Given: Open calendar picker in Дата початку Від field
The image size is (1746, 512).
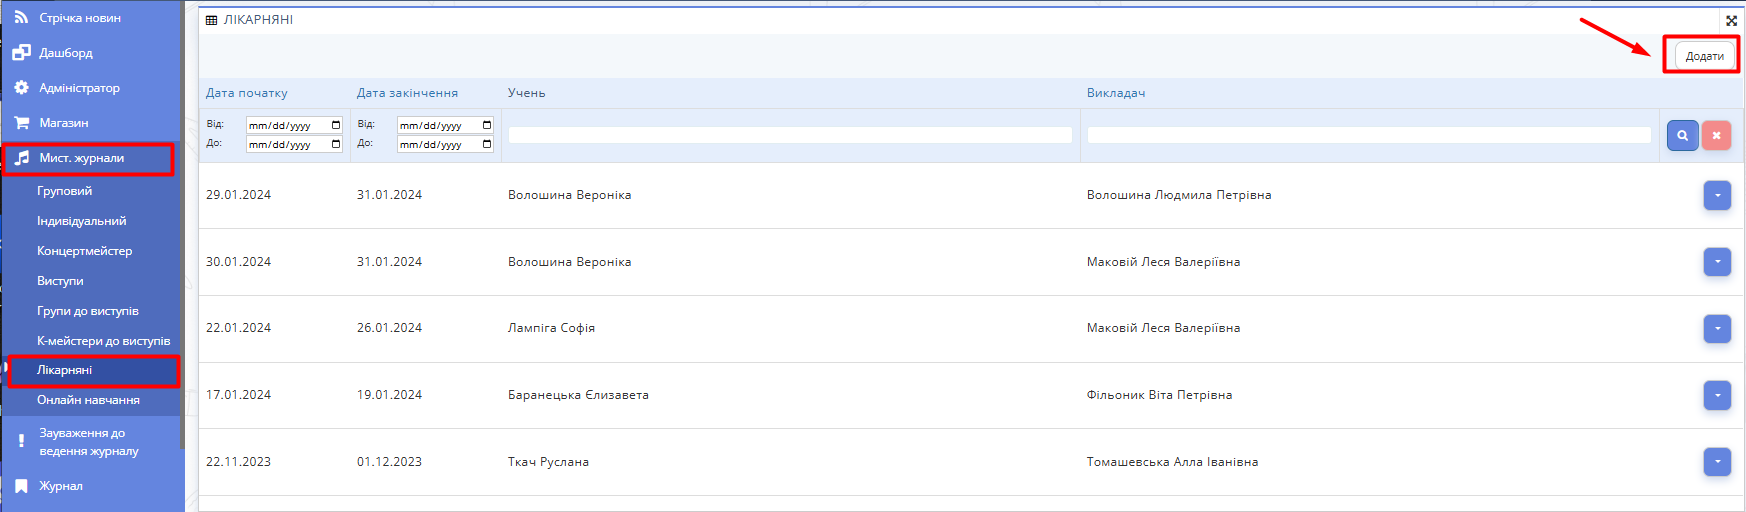Looking at the screenshot, I should [336, 125].
